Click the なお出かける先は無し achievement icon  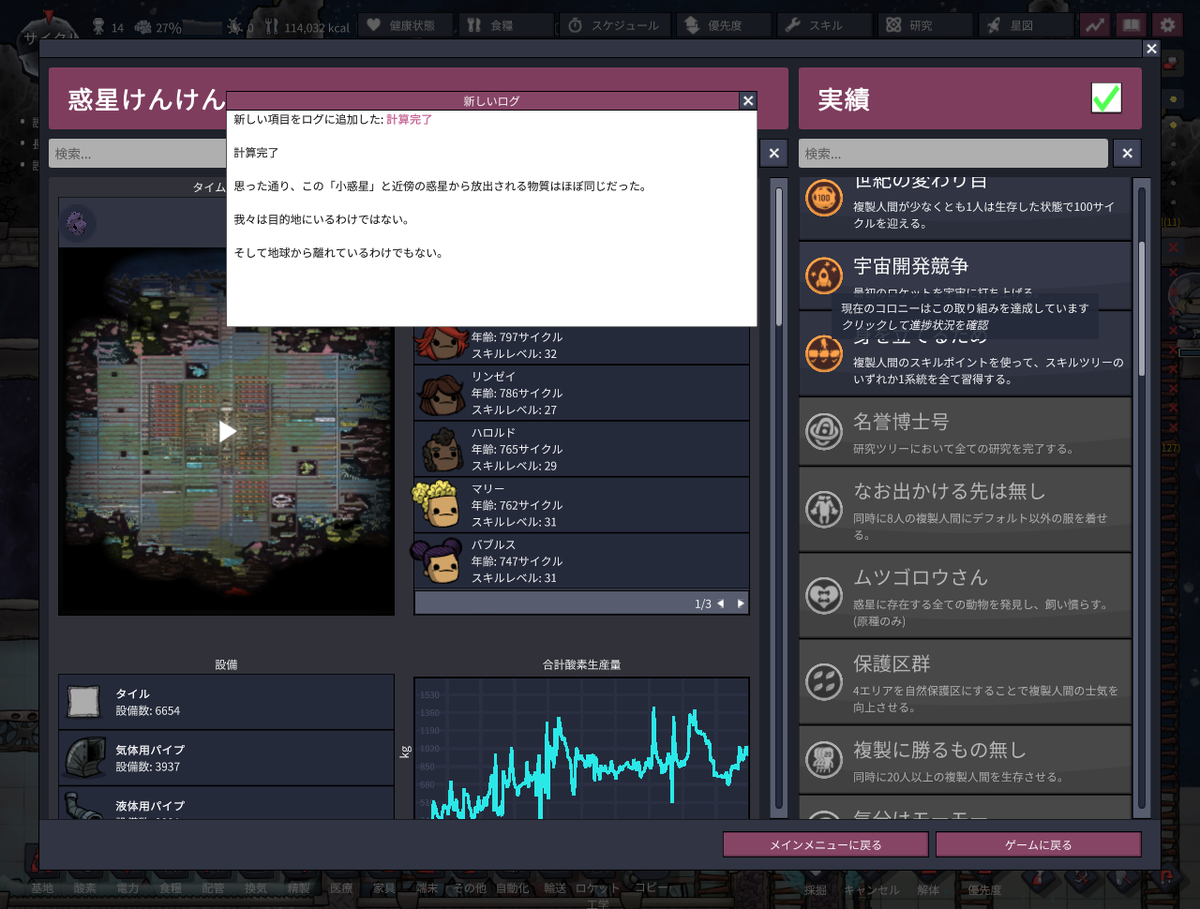[825, 509]
